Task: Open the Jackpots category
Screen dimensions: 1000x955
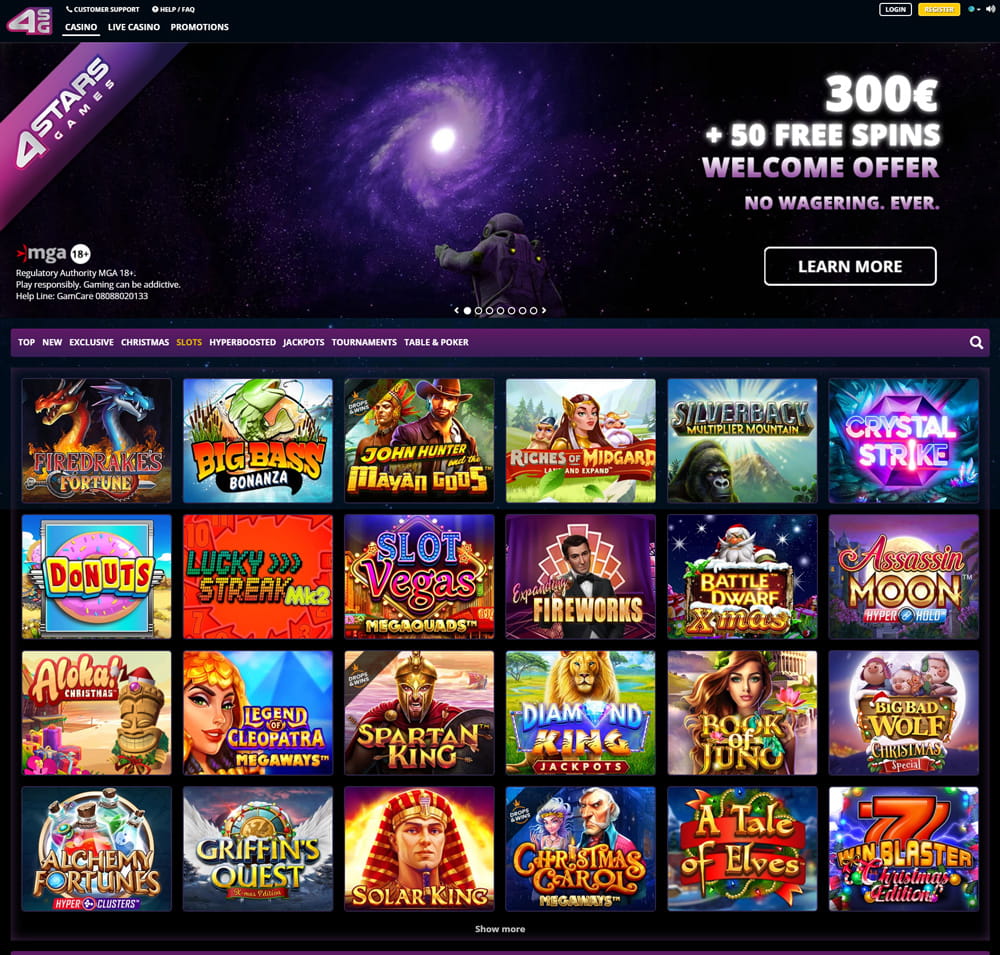Action: click(x=304, y=343)
